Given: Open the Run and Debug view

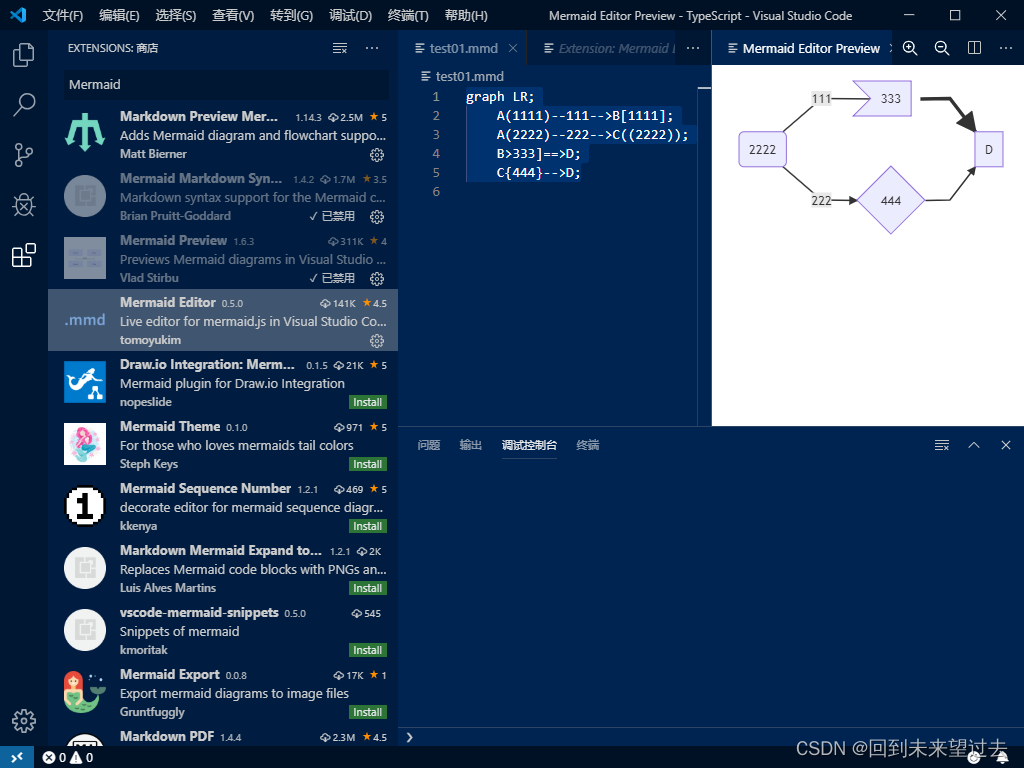Looking at the screenshot, I should 23,205.
